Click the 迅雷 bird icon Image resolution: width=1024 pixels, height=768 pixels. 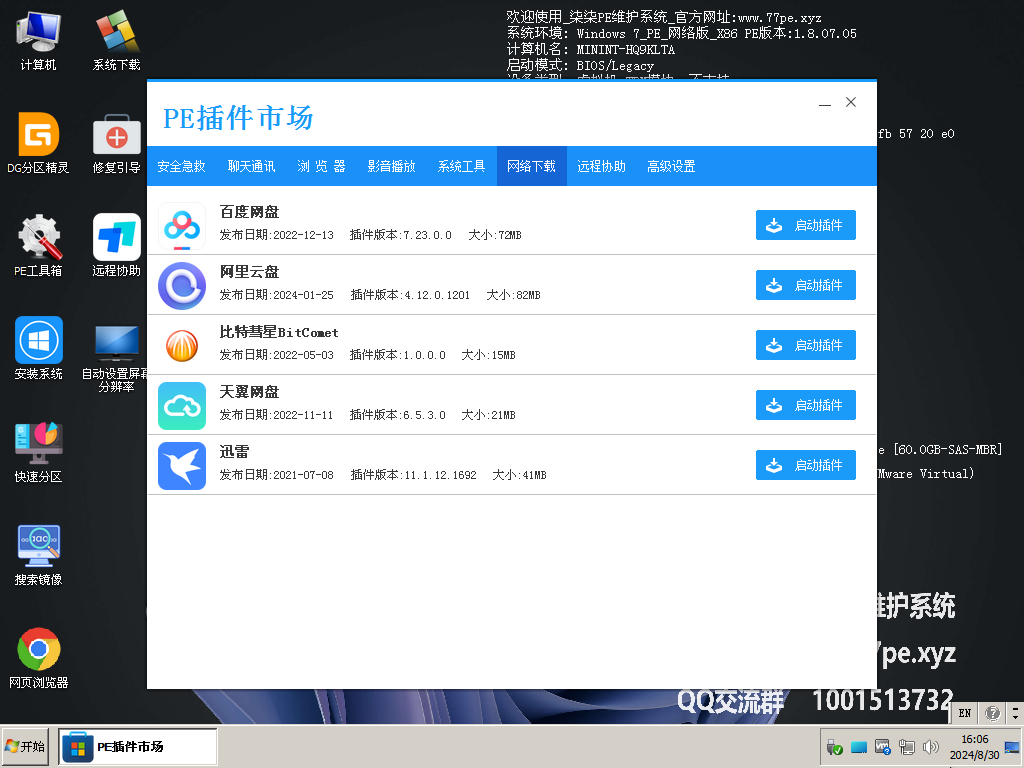pos(182,466)
